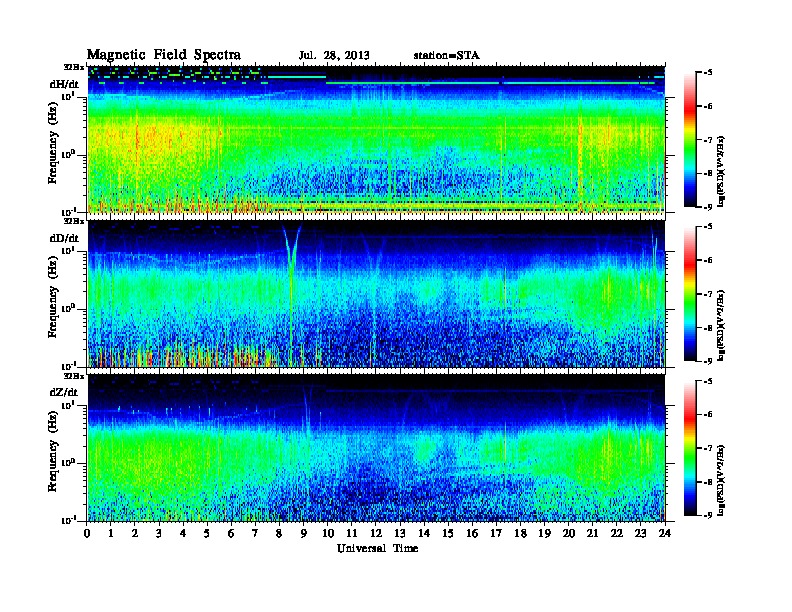Click the color bar beside the dZ/dt panel
The height and width of the screenshot is (612, 792).
[690, 448]
